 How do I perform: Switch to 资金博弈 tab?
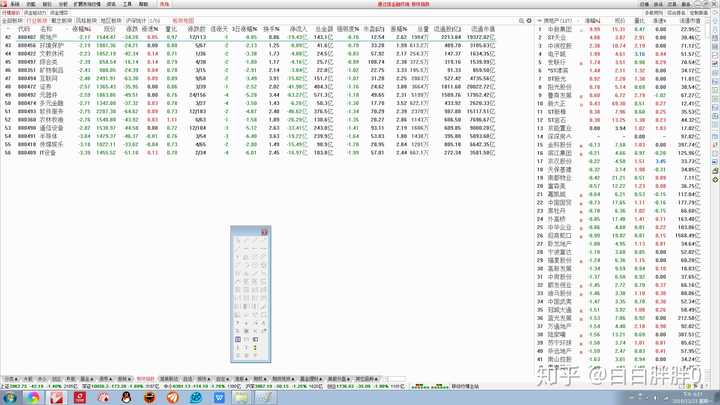[59, 13]
